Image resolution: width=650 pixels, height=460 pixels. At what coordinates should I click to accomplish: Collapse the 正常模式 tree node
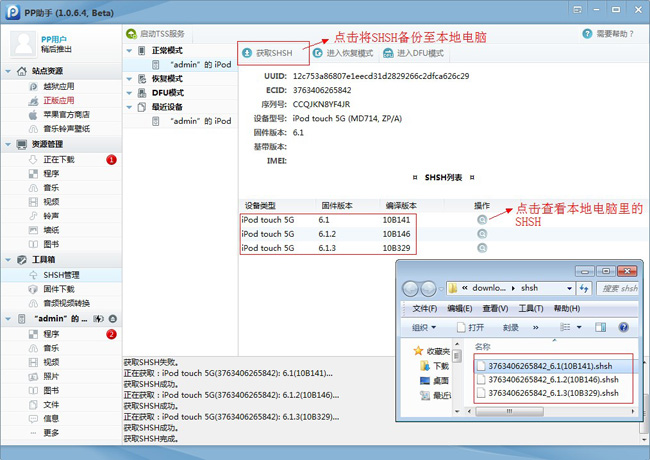coord(129,49)
